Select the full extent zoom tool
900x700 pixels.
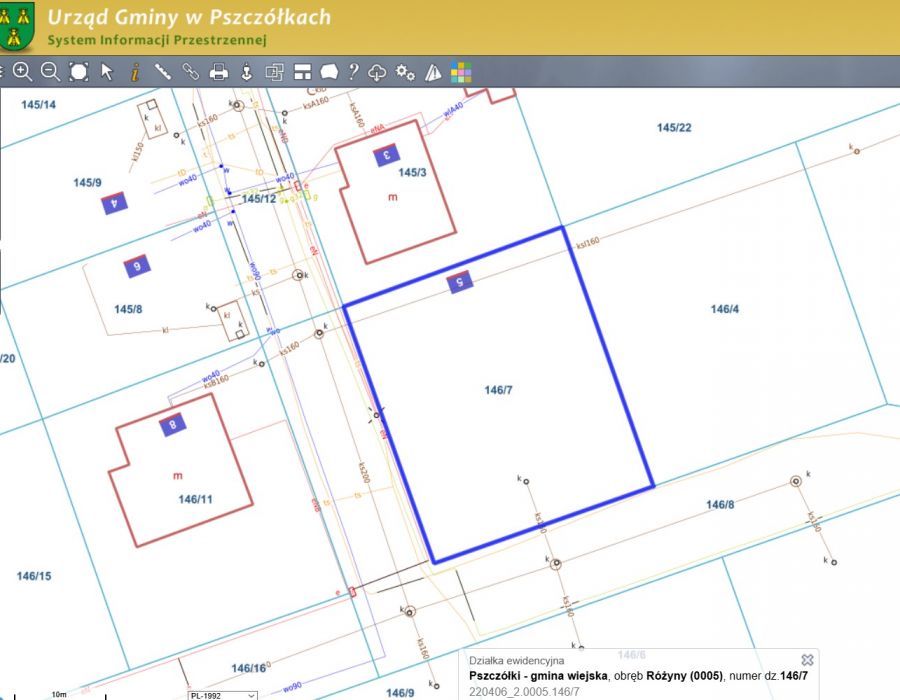pos(79,72)
